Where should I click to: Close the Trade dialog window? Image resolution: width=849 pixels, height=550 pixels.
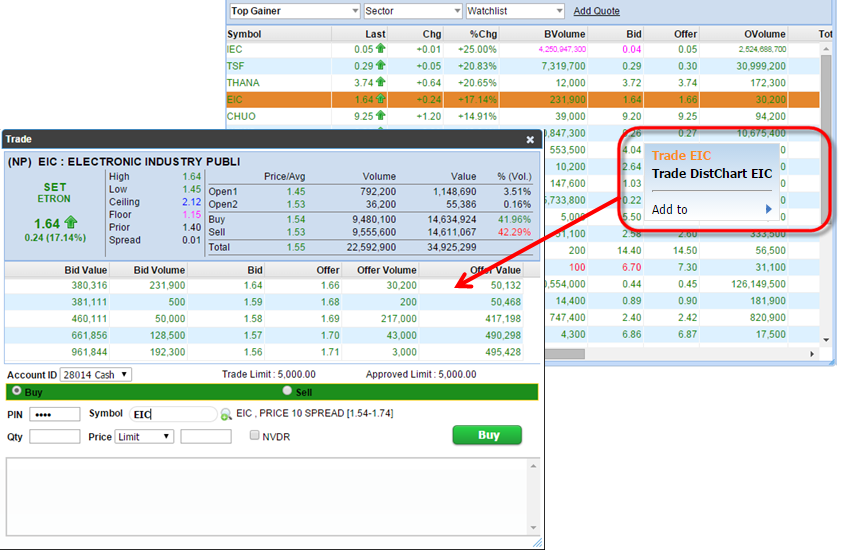pyautogui.click(x=530, y=140)
